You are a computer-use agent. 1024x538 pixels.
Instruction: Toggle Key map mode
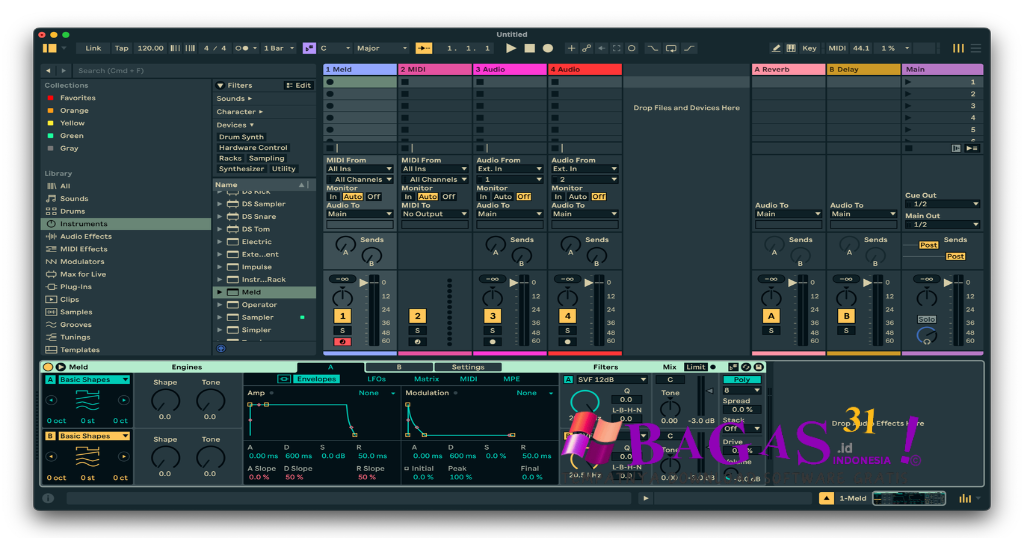(x=809, y=48)
